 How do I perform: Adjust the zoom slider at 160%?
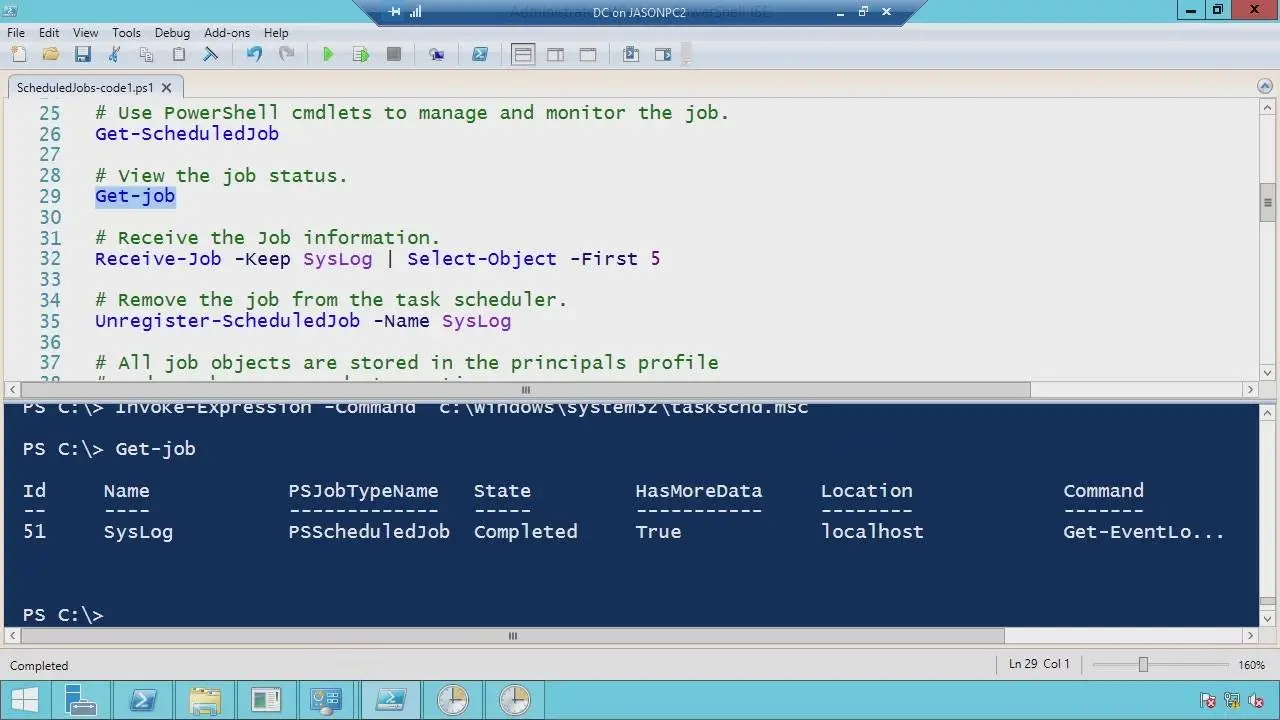[x=1143, y=664]
